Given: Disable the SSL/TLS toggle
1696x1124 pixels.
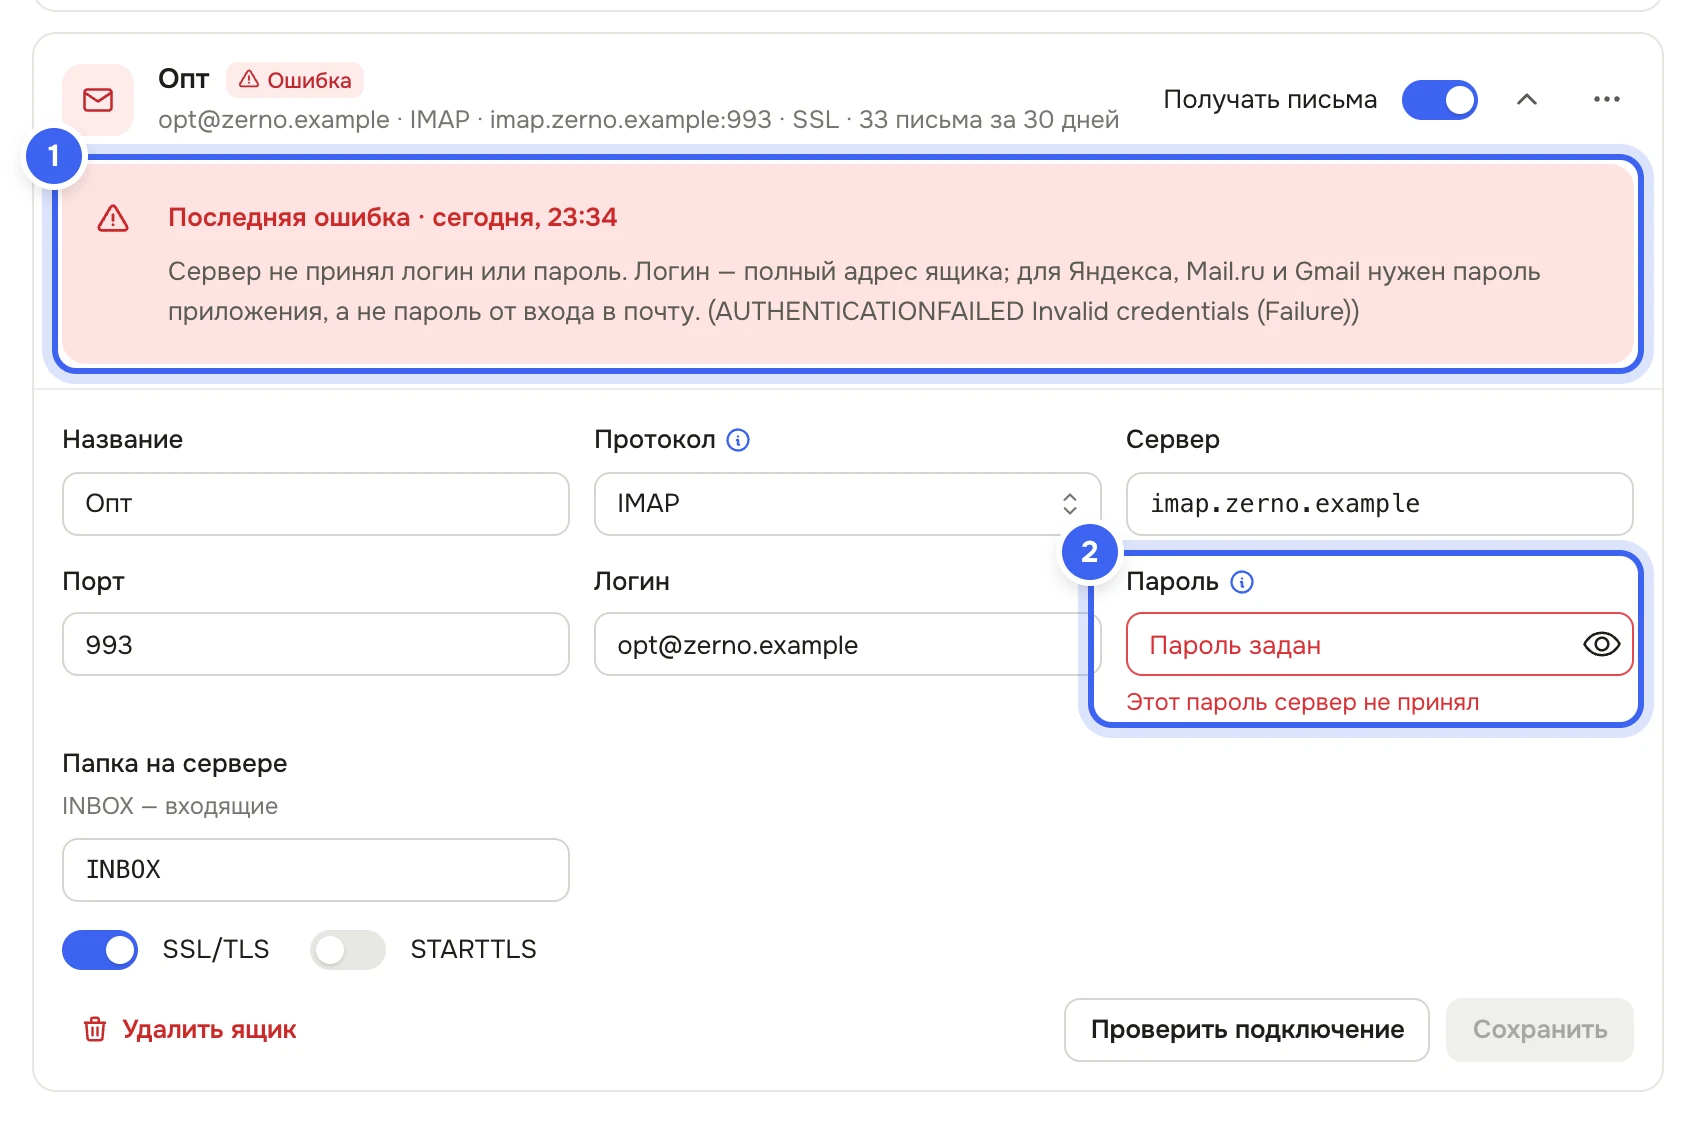Looking at the screenshot, I should (x=100, y=950).
